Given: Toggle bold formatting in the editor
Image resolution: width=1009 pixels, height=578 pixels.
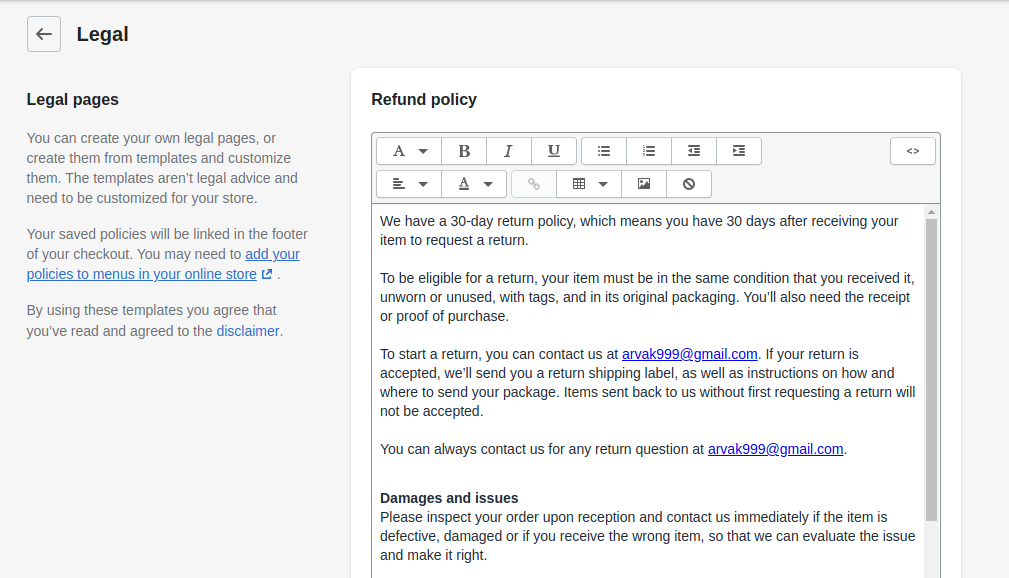Looking at the screenshot, I should click(464, 151).
